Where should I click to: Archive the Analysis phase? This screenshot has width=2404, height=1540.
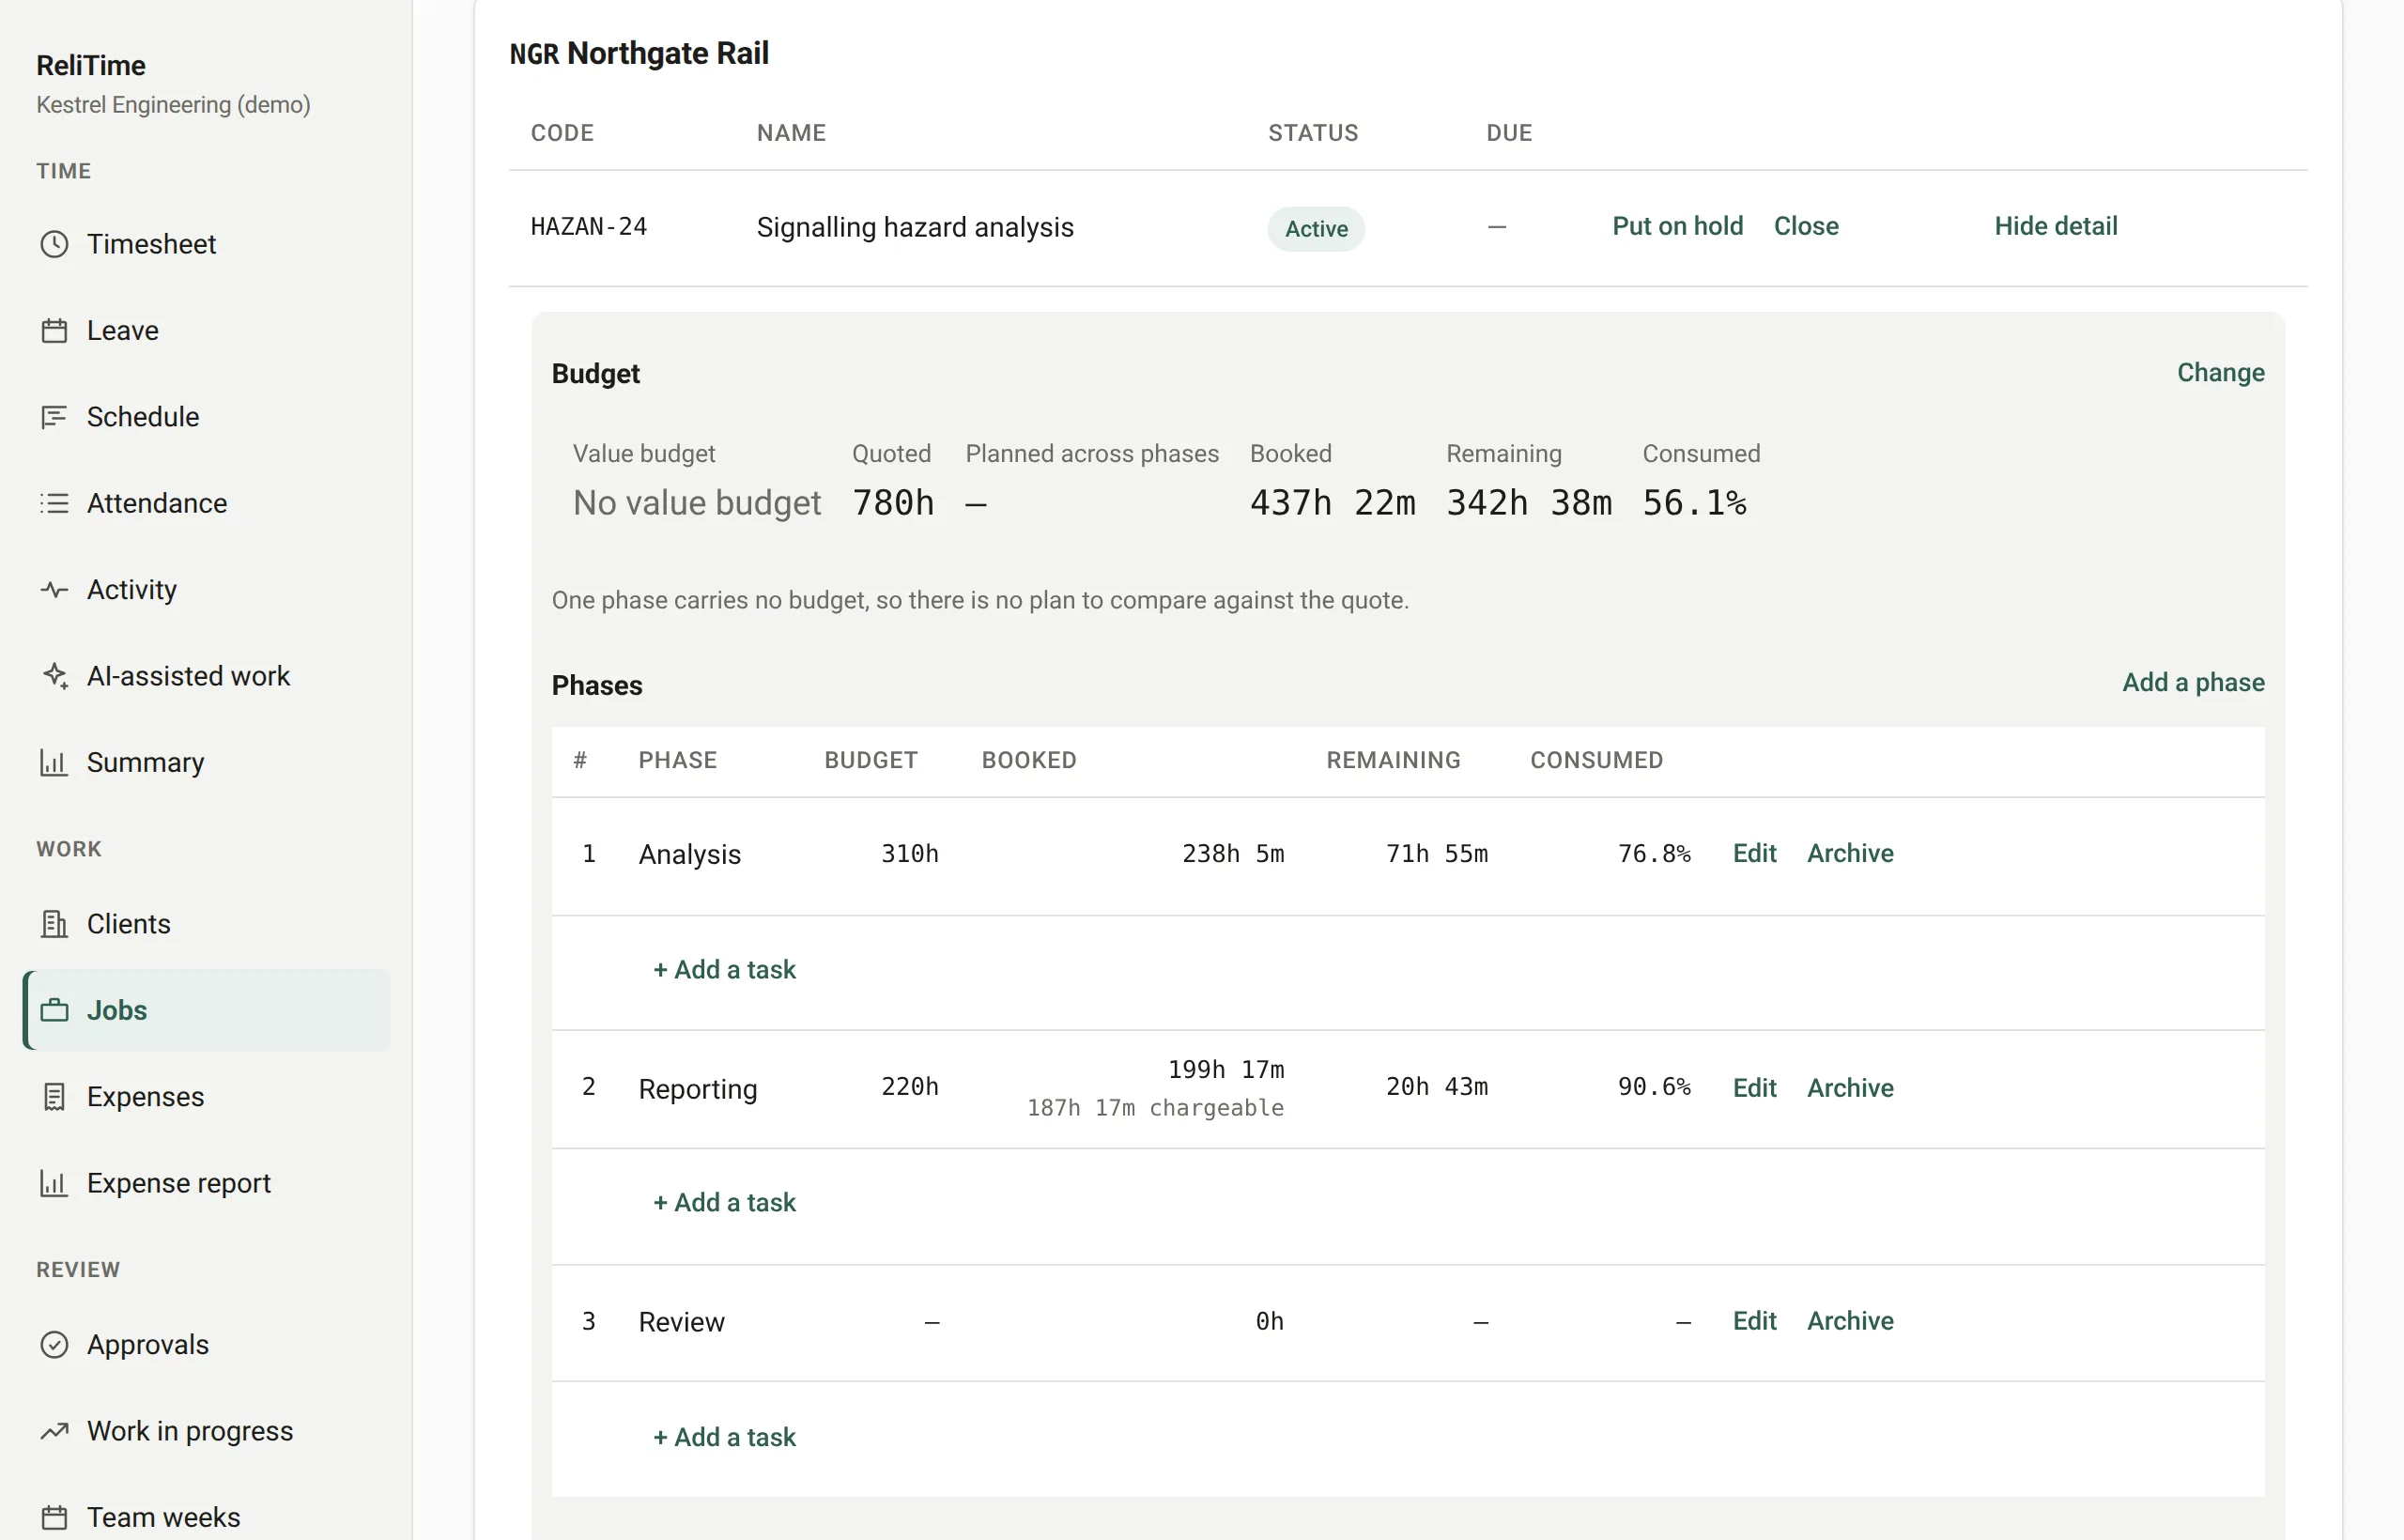(x=1850, y=853)
